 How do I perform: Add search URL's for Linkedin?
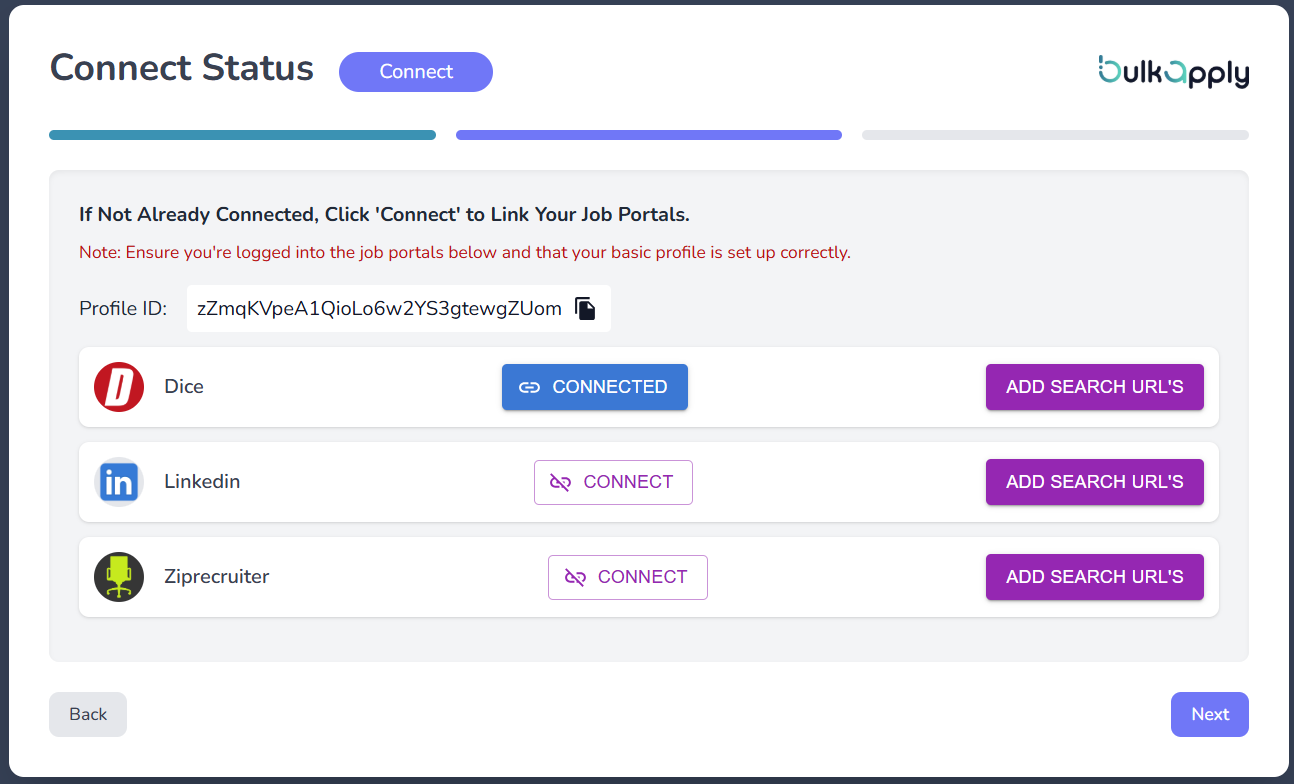(x=1094, y=482)
